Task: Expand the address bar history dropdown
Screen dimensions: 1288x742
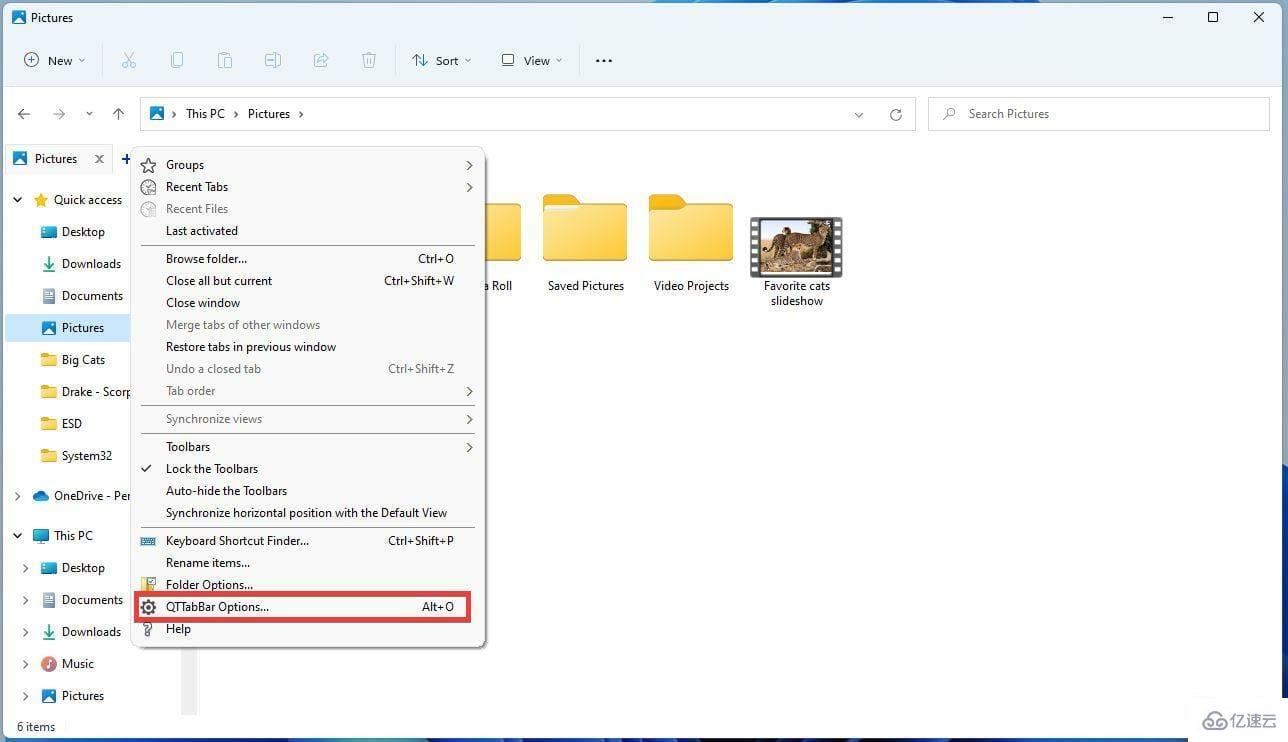Action: pyautogui.click(x=859, y=115)
